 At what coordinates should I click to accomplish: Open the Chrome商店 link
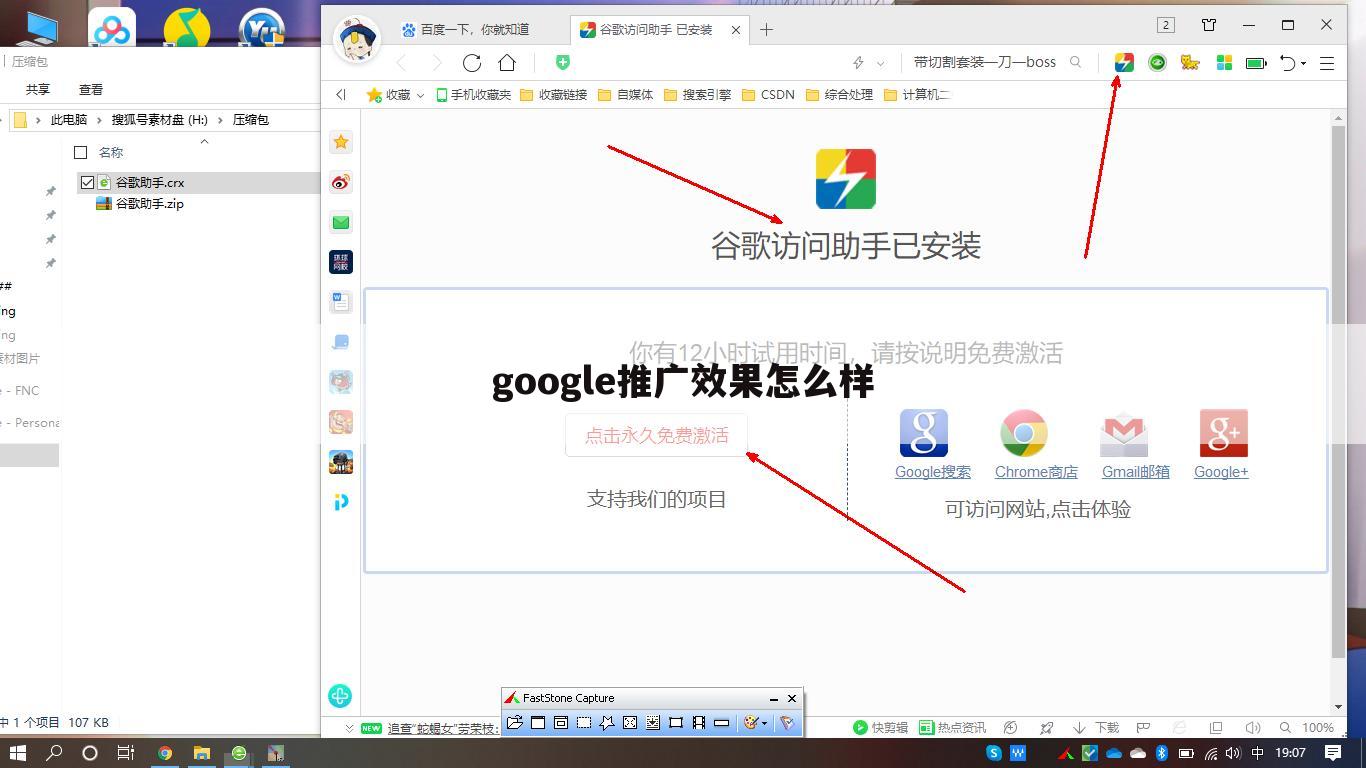[x=1036, y=471]
